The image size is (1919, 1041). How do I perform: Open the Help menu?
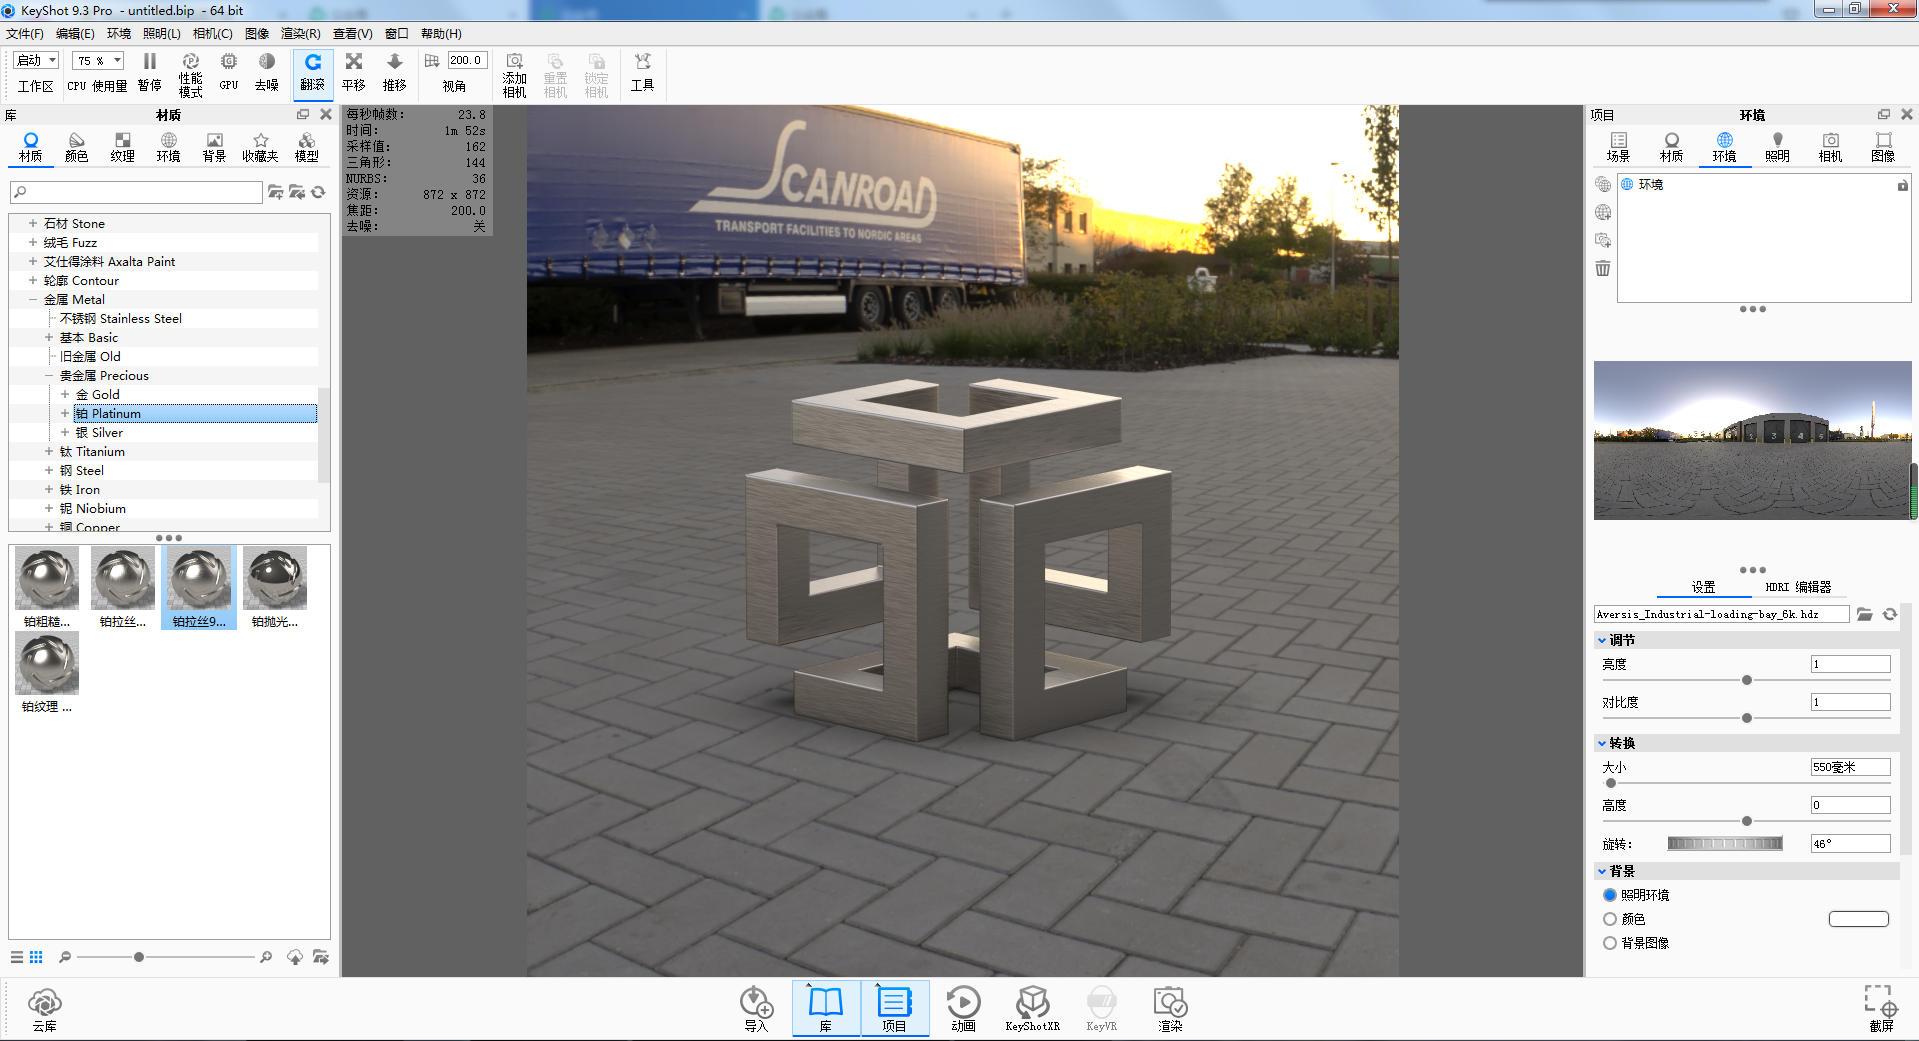[x=441, y=34]
